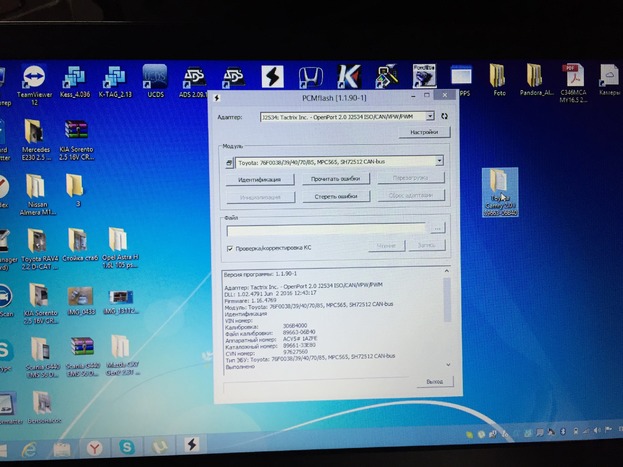Toggle the Проверка/корректировка КС checkbox
Viewport: 623px width, 467px height.
(x=230, y=247)
